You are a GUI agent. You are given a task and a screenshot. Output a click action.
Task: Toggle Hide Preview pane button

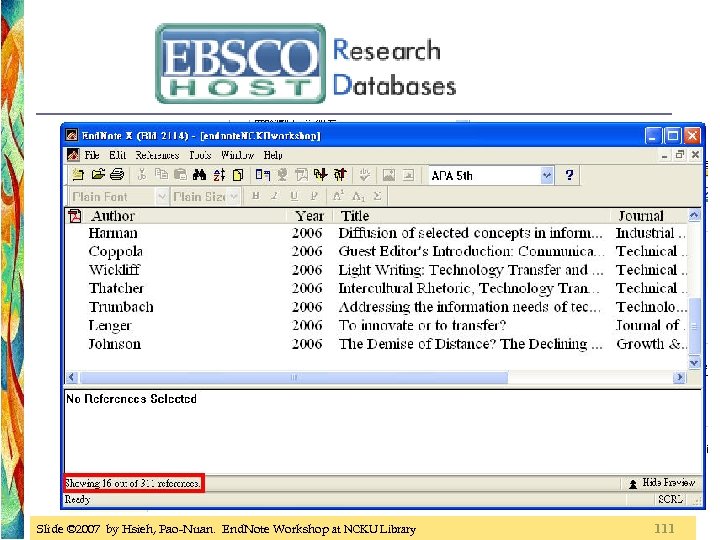point(662,483)
